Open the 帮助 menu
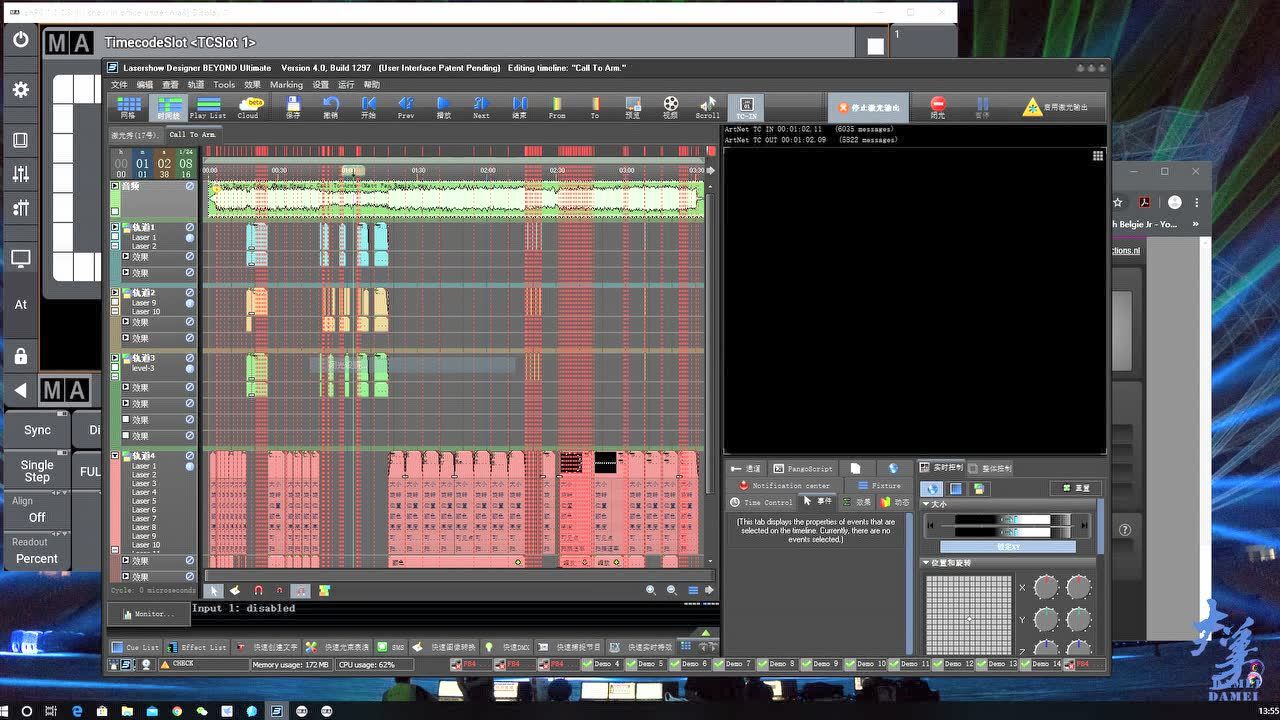Image resolution: width=1280 pixels, height=720 pixels. coord(372,85)
